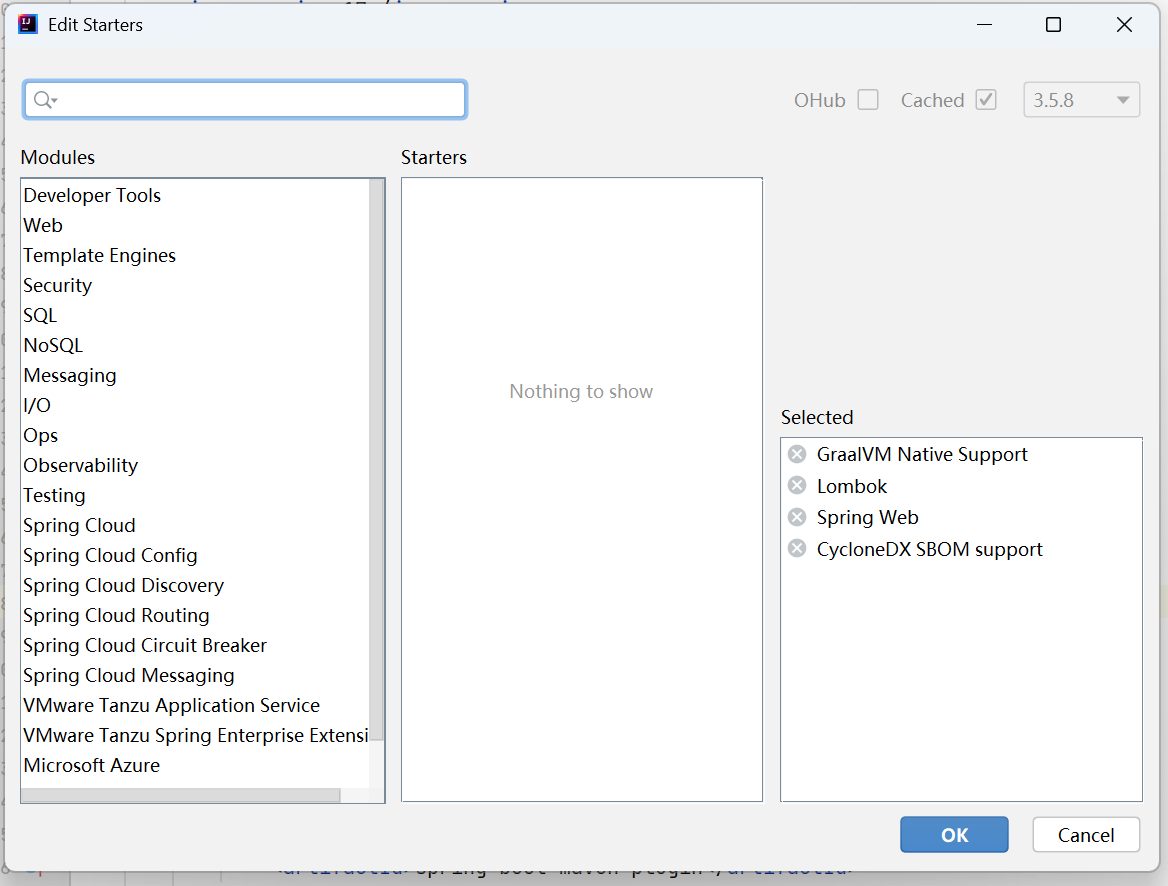1168x886 pixels.
Task: Choose Spring Cloud Circuit Breaker module
Action: 196,645
